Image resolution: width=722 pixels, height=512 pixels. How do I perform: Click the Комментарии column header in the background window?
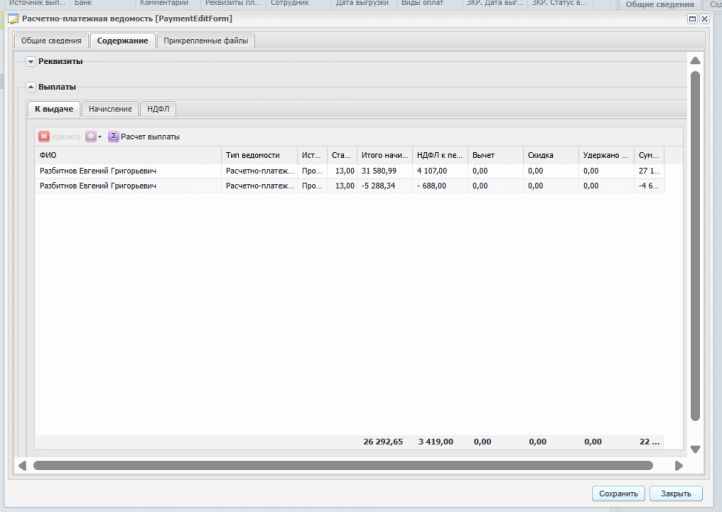169,4
